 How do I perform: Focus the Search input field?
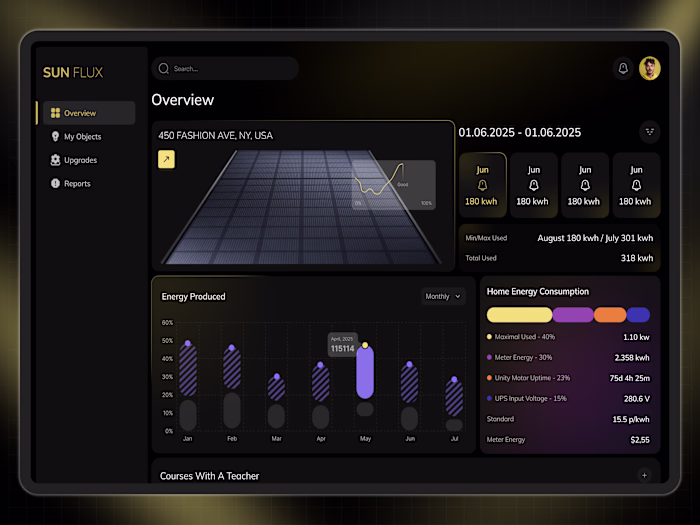tap(225, 68)
